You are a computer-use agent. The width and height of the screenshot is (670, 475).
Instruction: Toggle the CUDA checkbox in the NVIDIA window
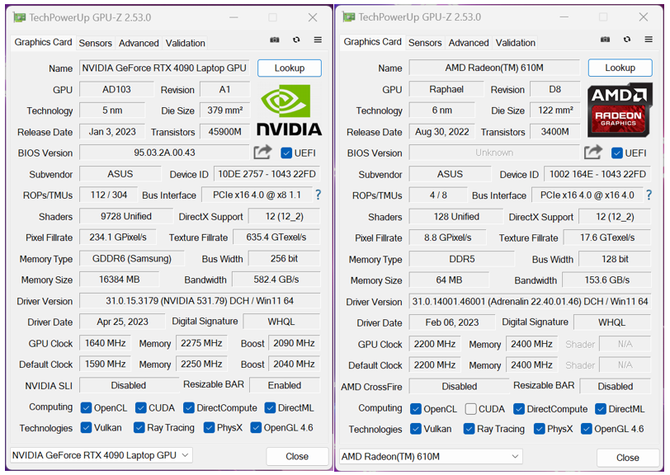point(141,408)
